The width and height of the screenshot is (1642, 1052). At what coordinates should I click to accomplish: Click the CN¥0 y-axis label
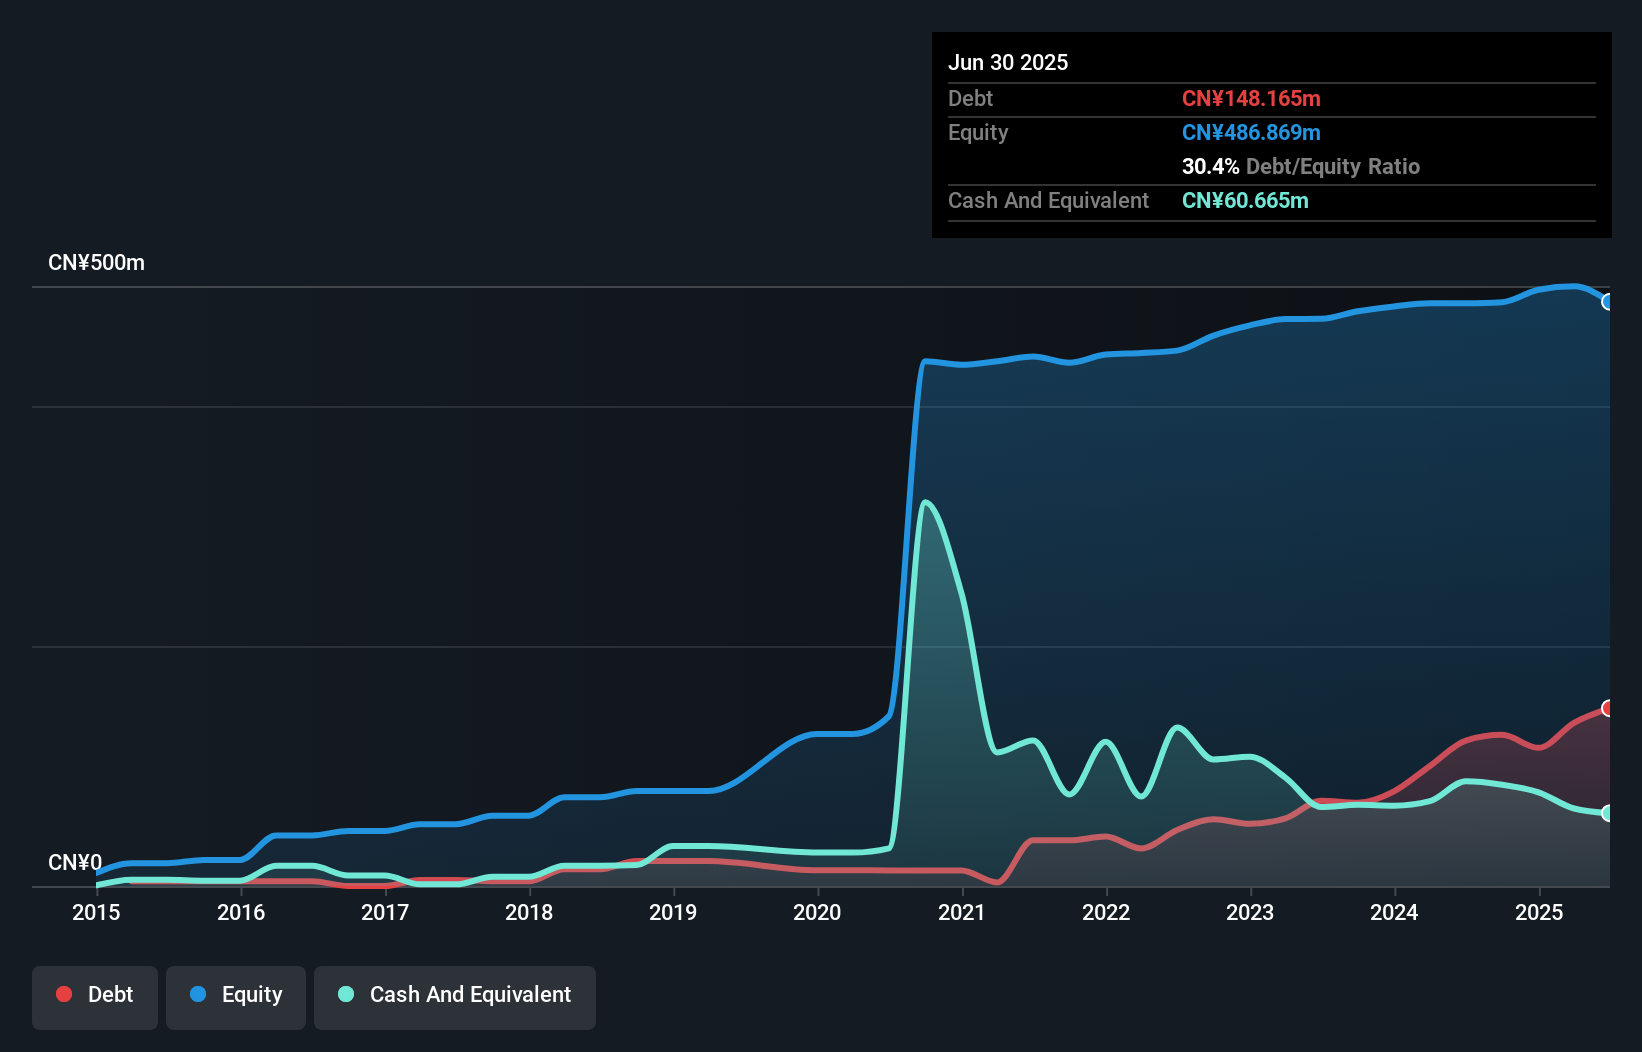(x=75, y=862)
